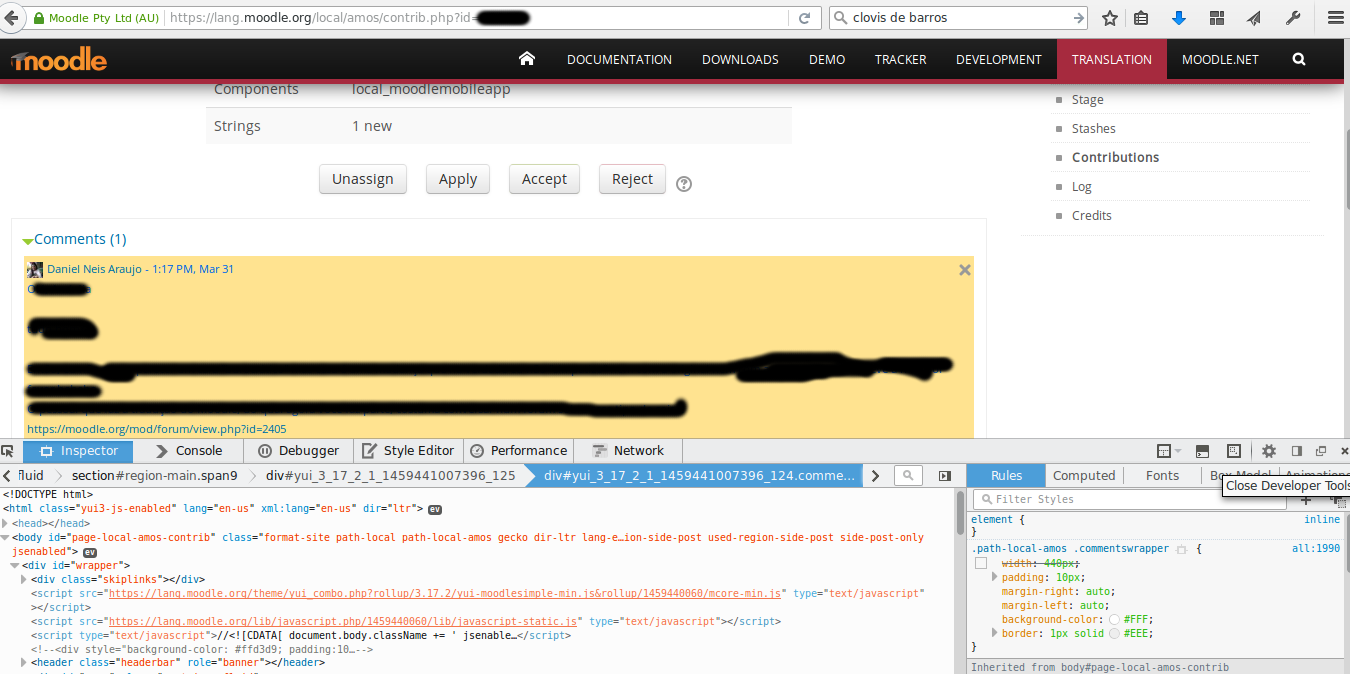1350x674 pixels.
Task: Click the Unassign button
Action: click(363, 179)
